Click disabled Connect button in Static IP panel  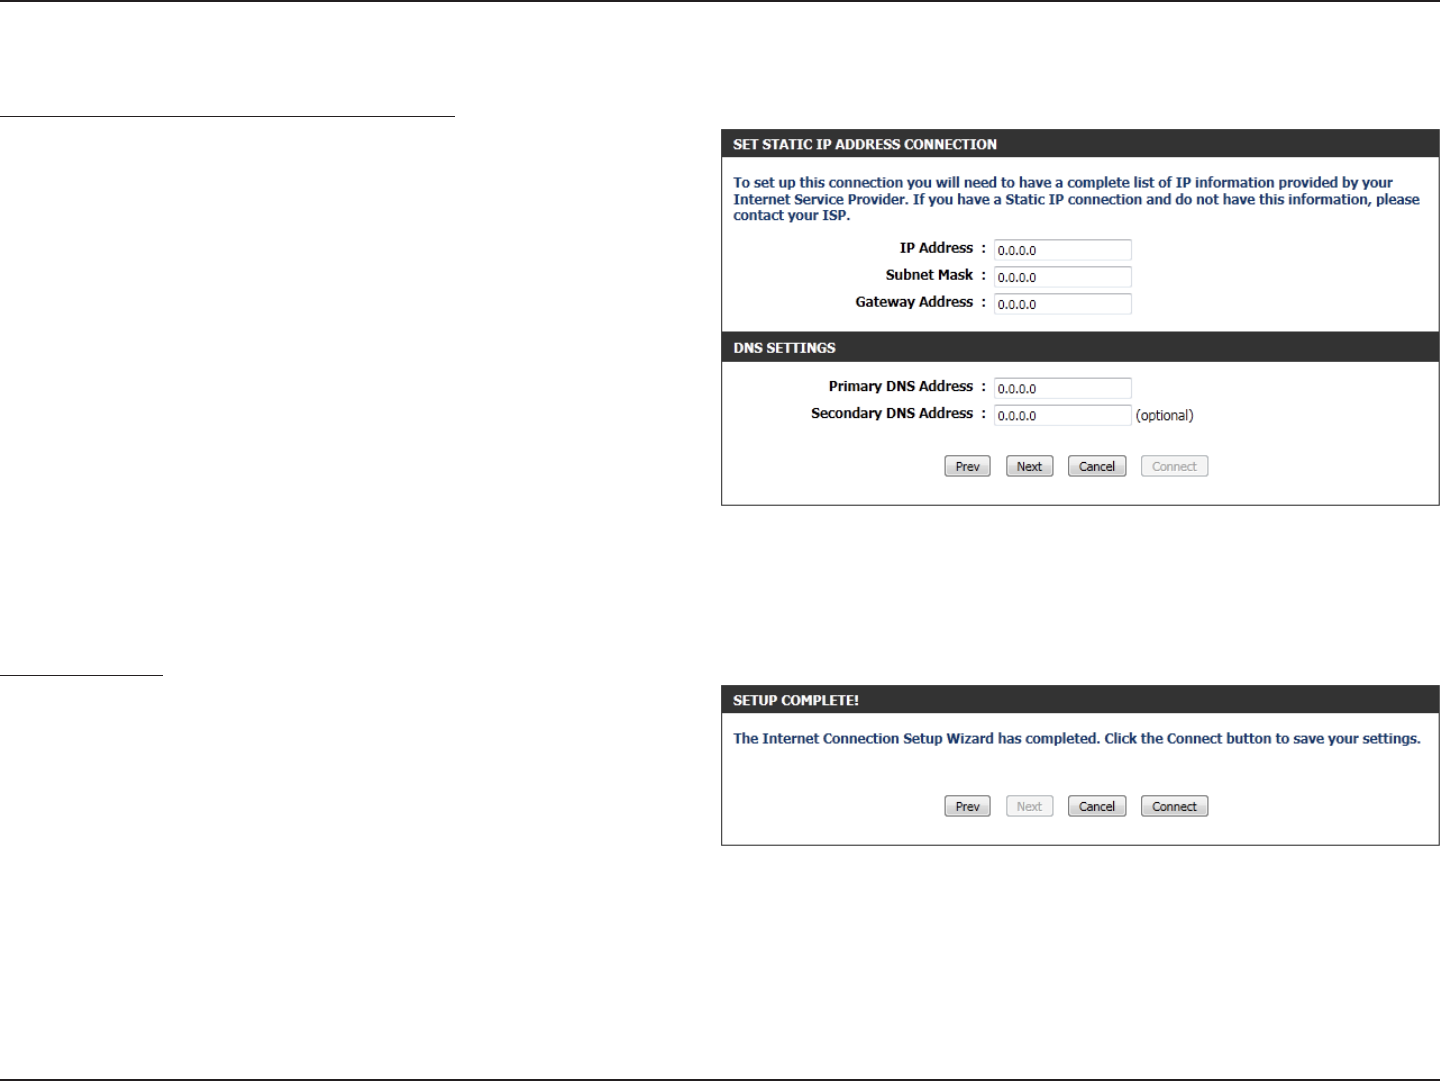[x=1174, y=467]
